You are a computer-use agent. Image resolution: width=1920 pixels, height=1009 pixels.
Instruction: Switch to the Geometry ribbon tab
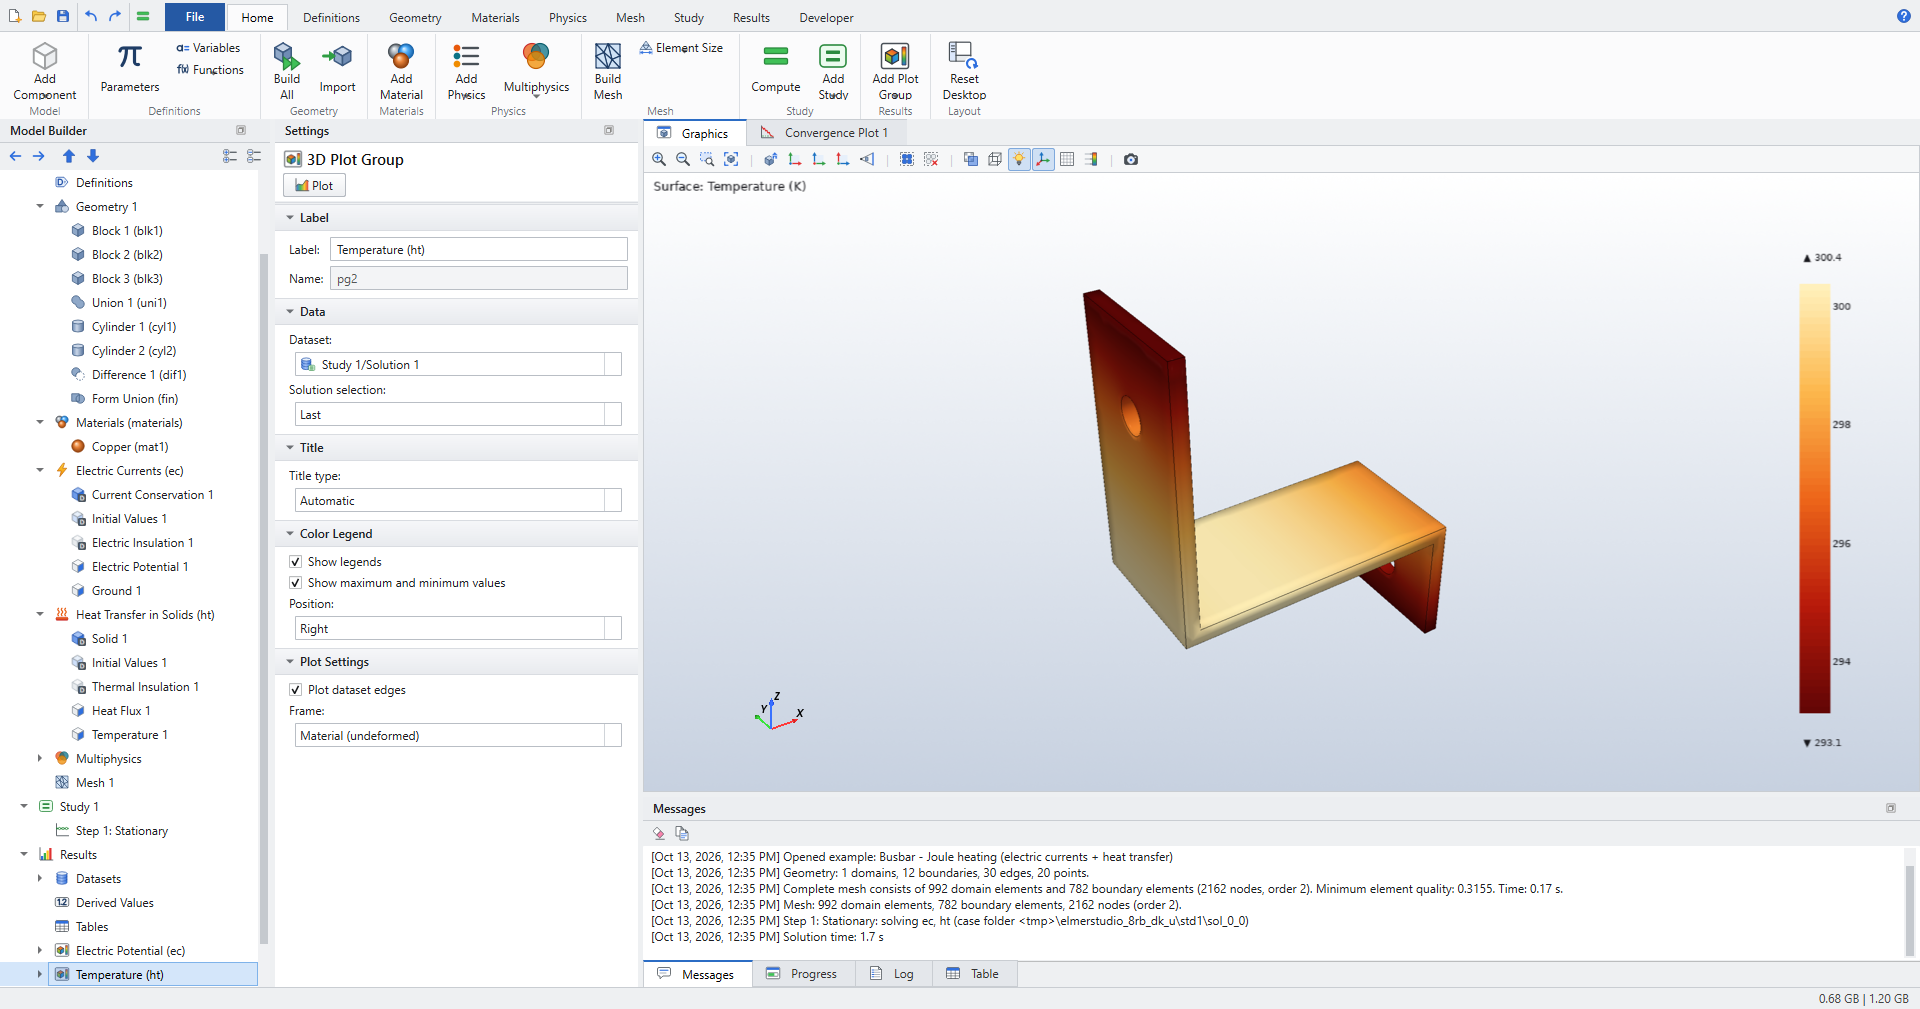415,18
